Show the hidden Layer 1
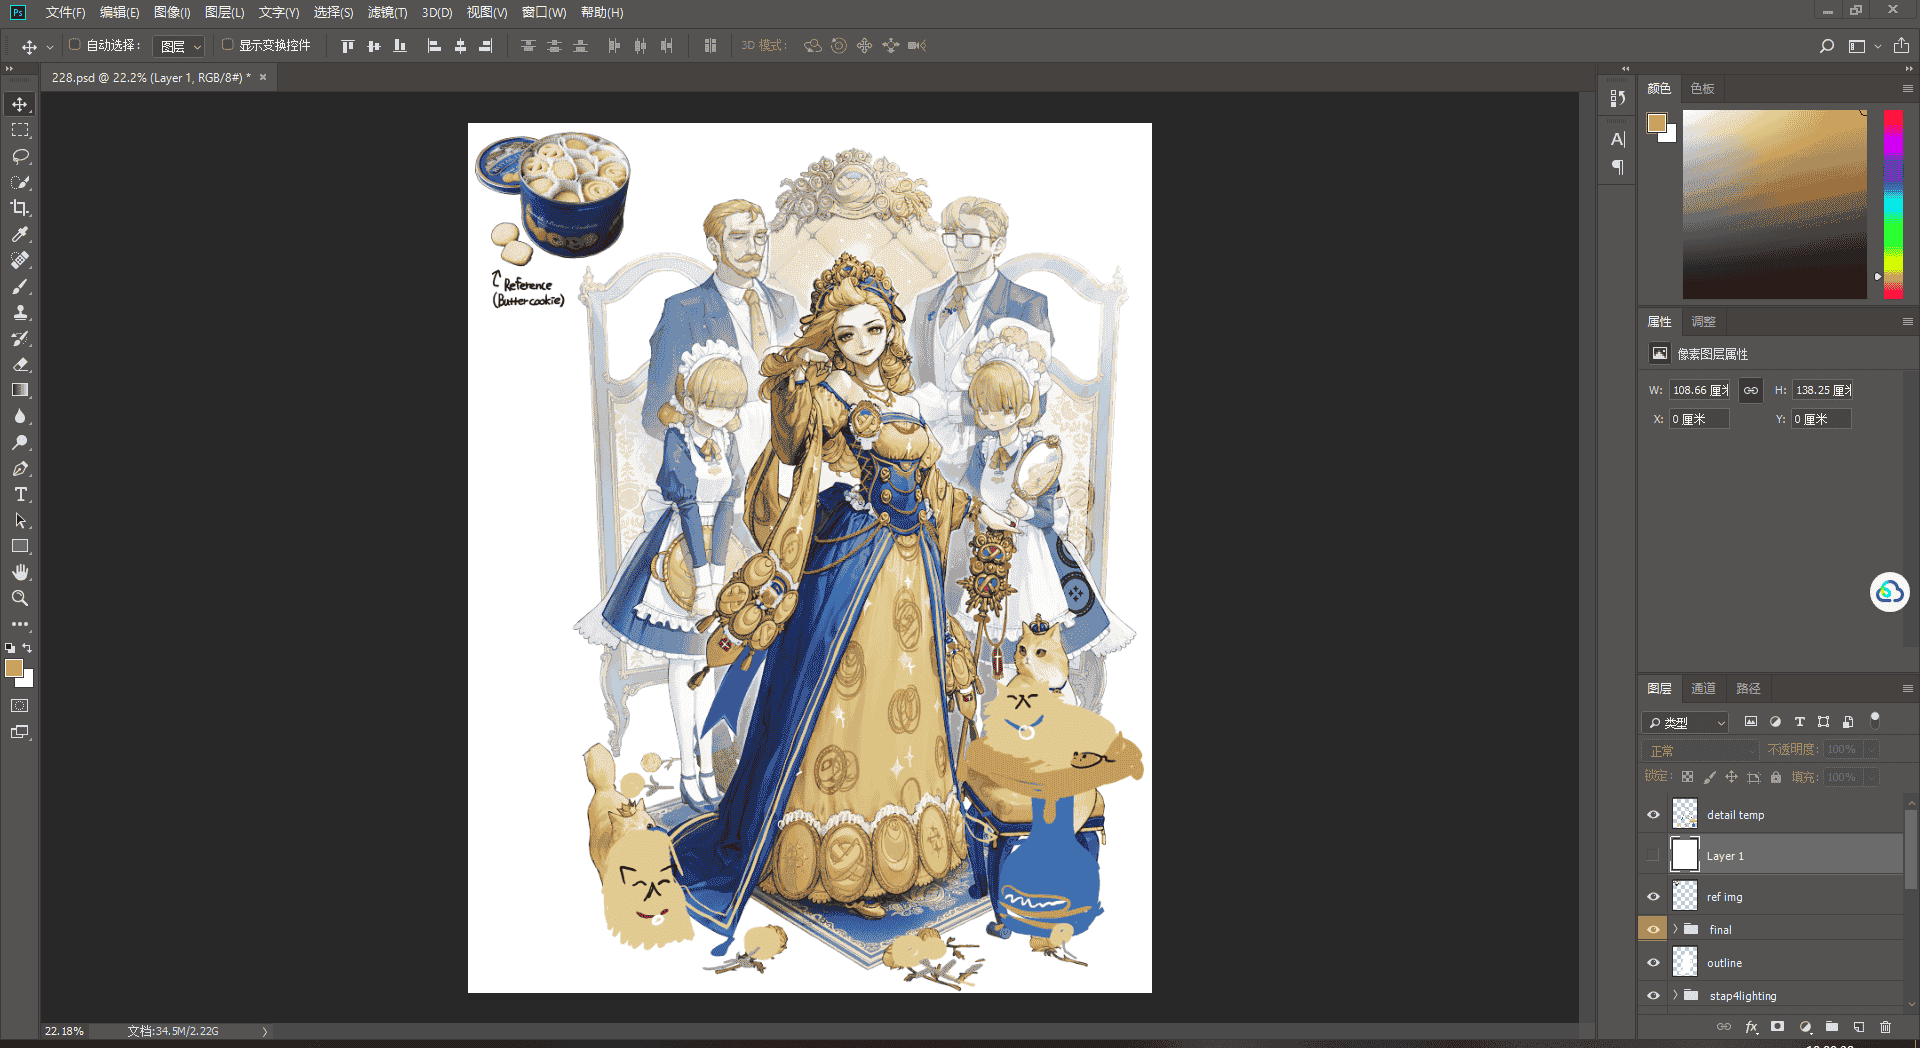Screen dimensions: 1920x1048 [1653, 855]
